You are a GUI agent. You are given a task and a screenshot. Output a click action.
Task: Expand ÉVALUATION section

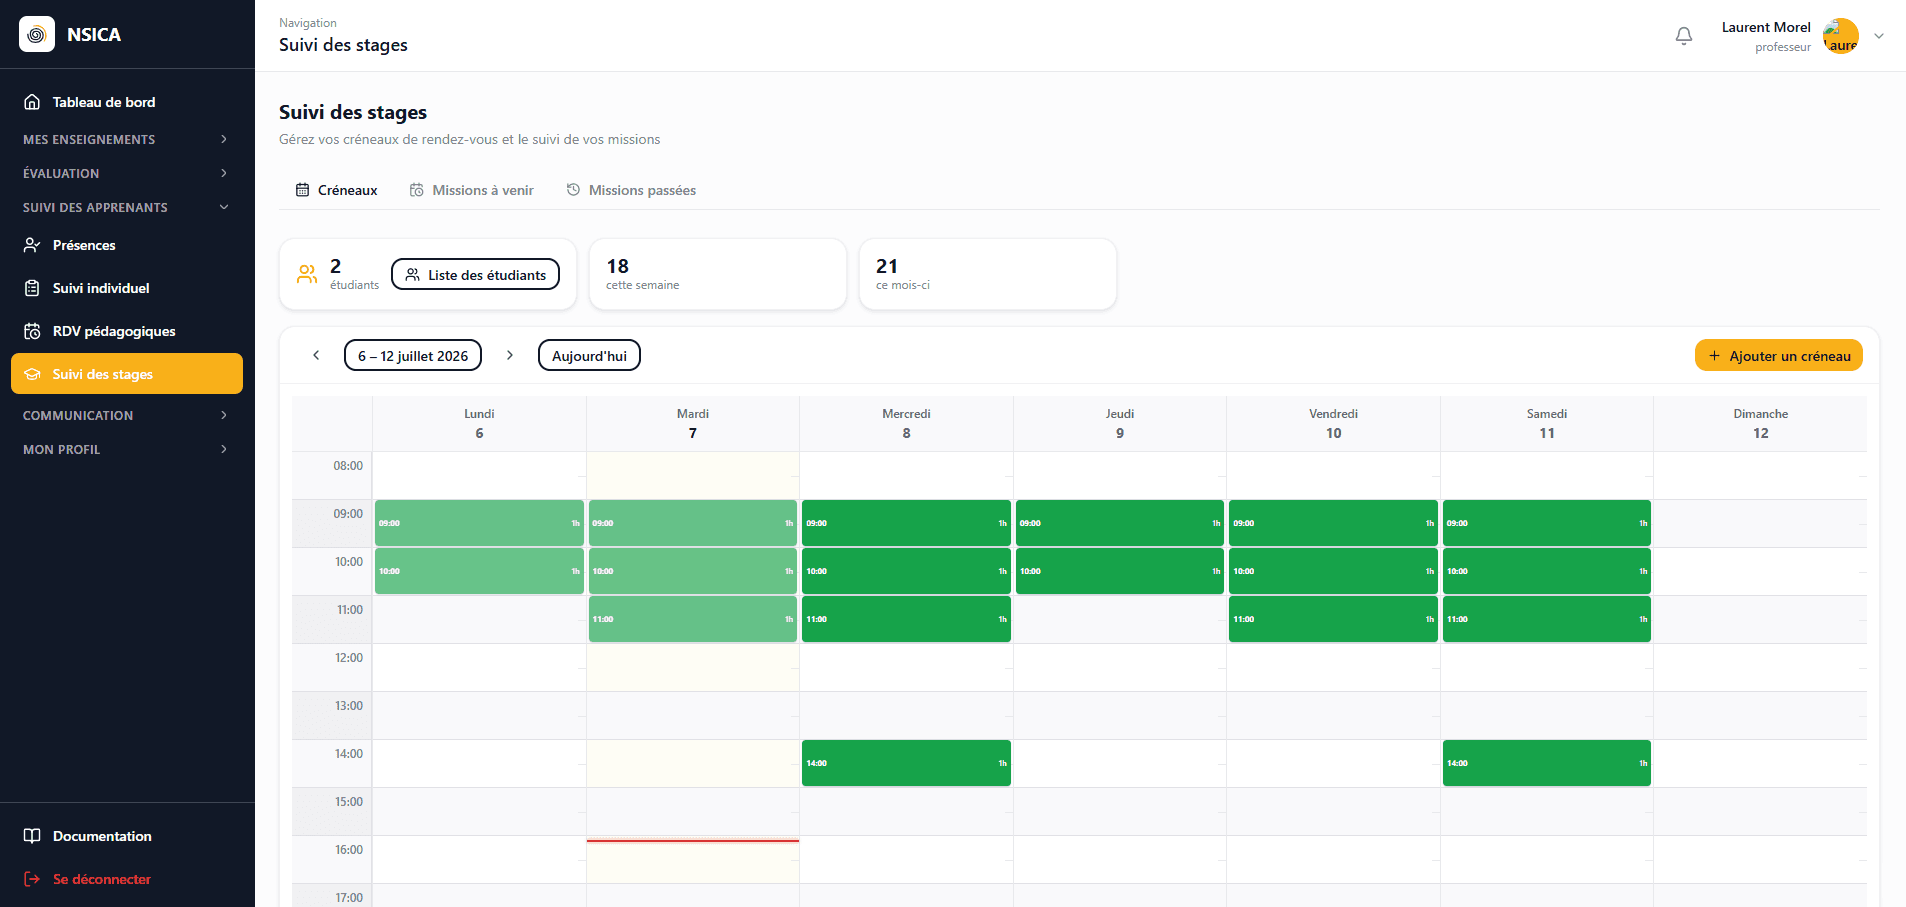(x=127, y=173)
